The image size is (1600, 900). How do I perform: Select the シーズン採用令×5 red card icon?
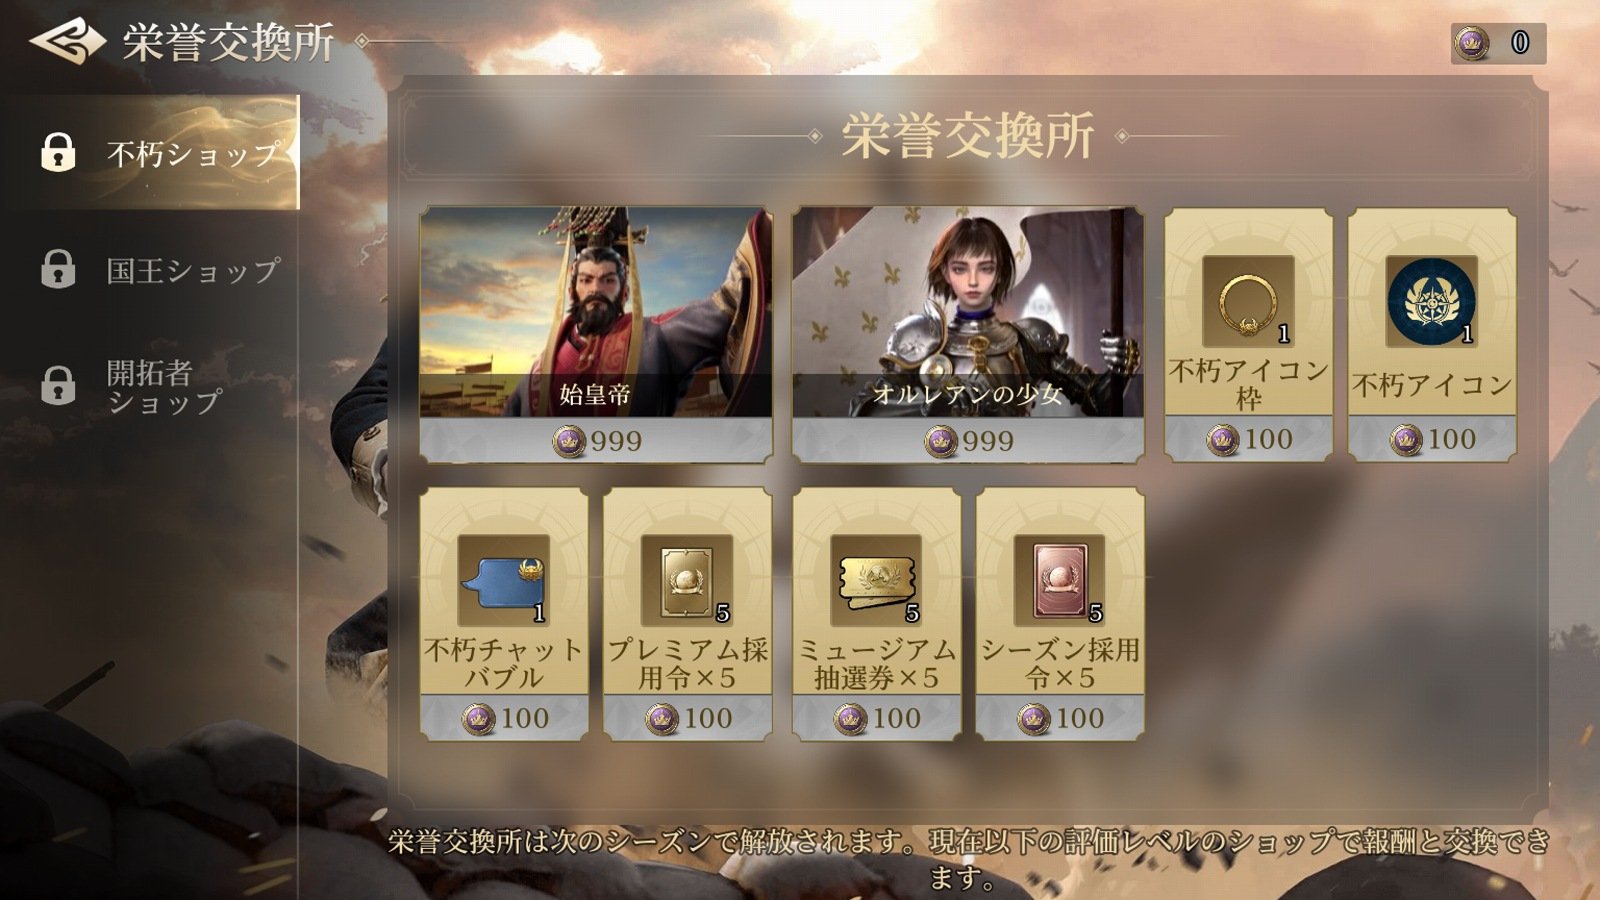tap(1060, 581)
